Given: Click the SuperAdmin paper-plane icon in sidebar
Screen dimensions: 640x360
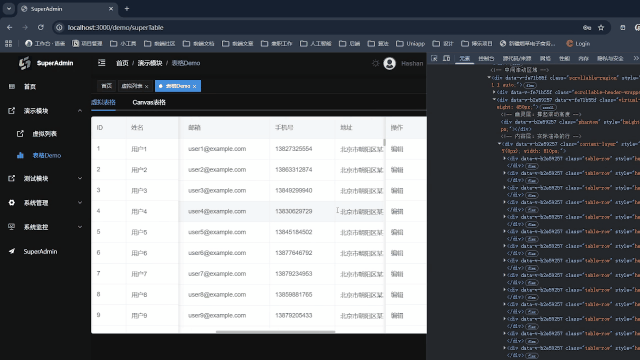Looking at the screenshot, I should coord(11,251).
